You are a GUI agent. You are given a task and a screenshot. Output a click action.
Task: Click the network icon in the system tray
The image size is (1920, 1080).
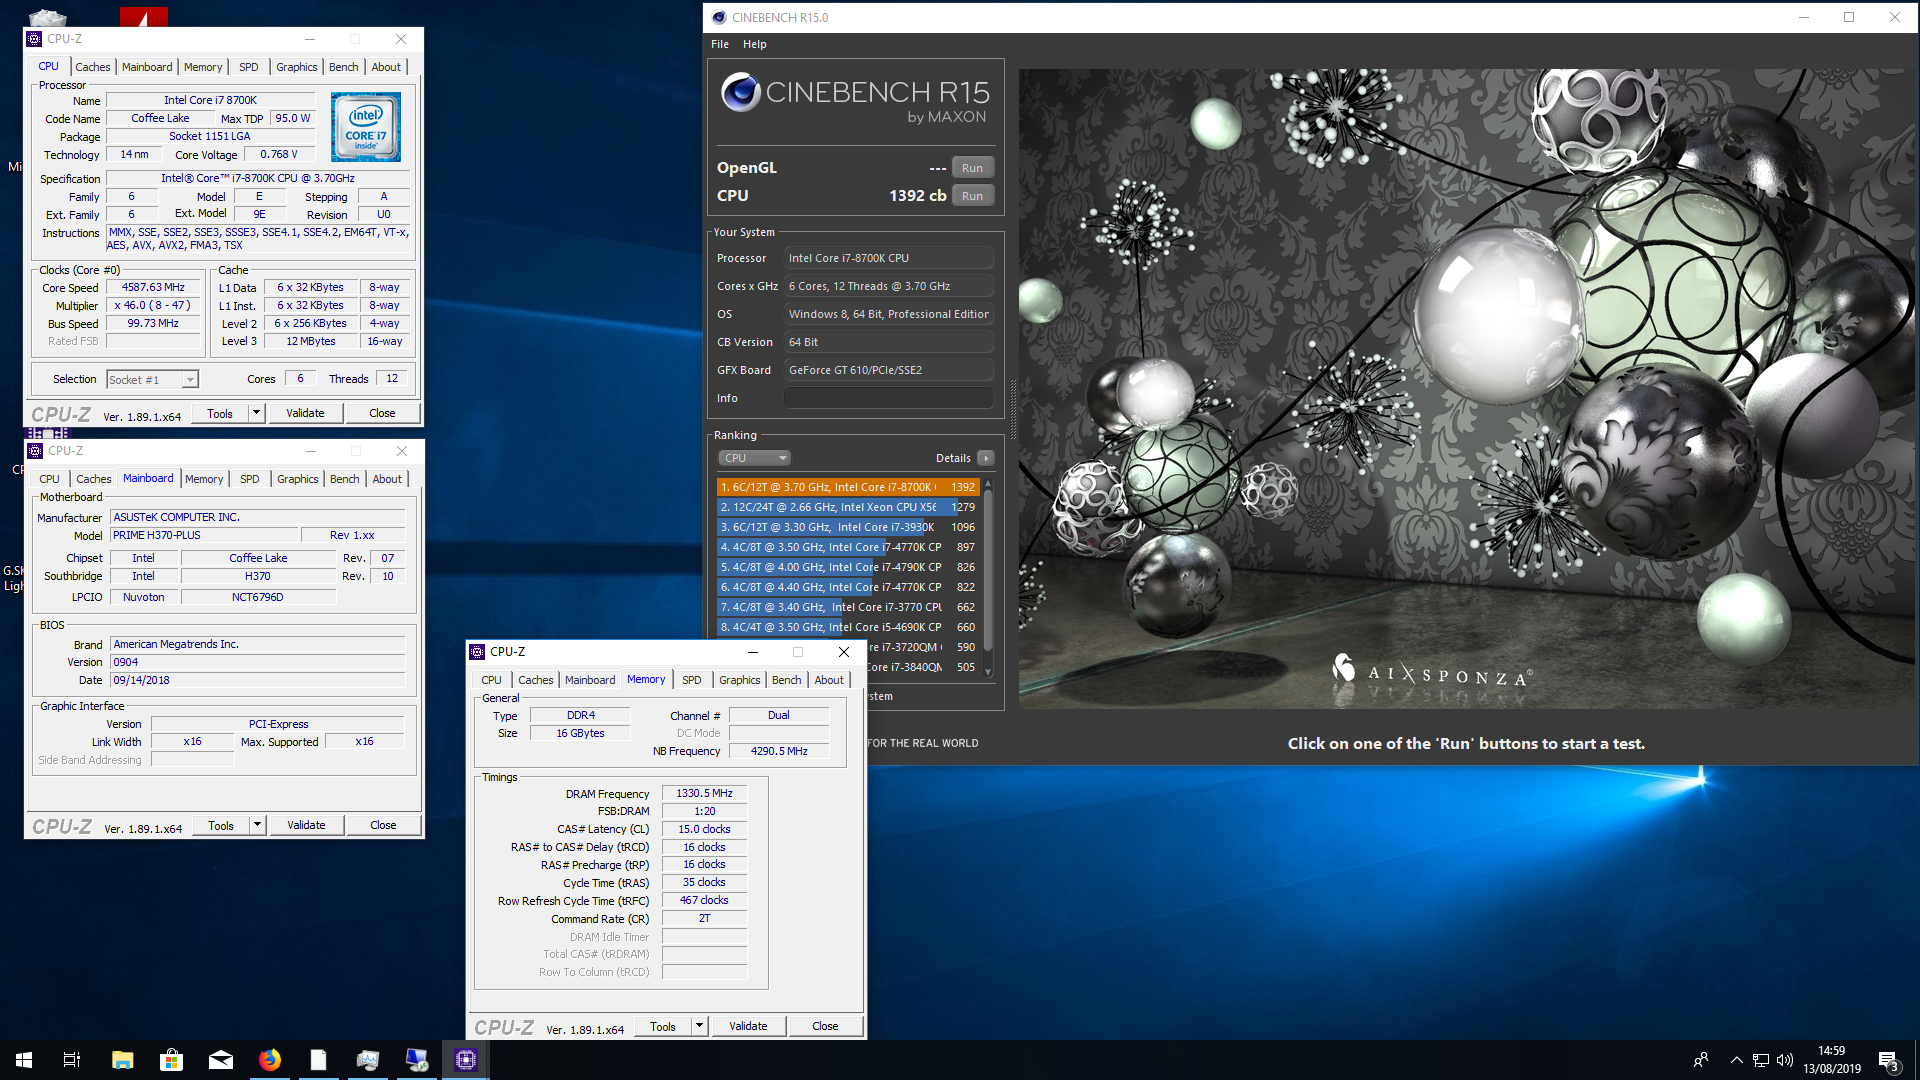1761,1060
